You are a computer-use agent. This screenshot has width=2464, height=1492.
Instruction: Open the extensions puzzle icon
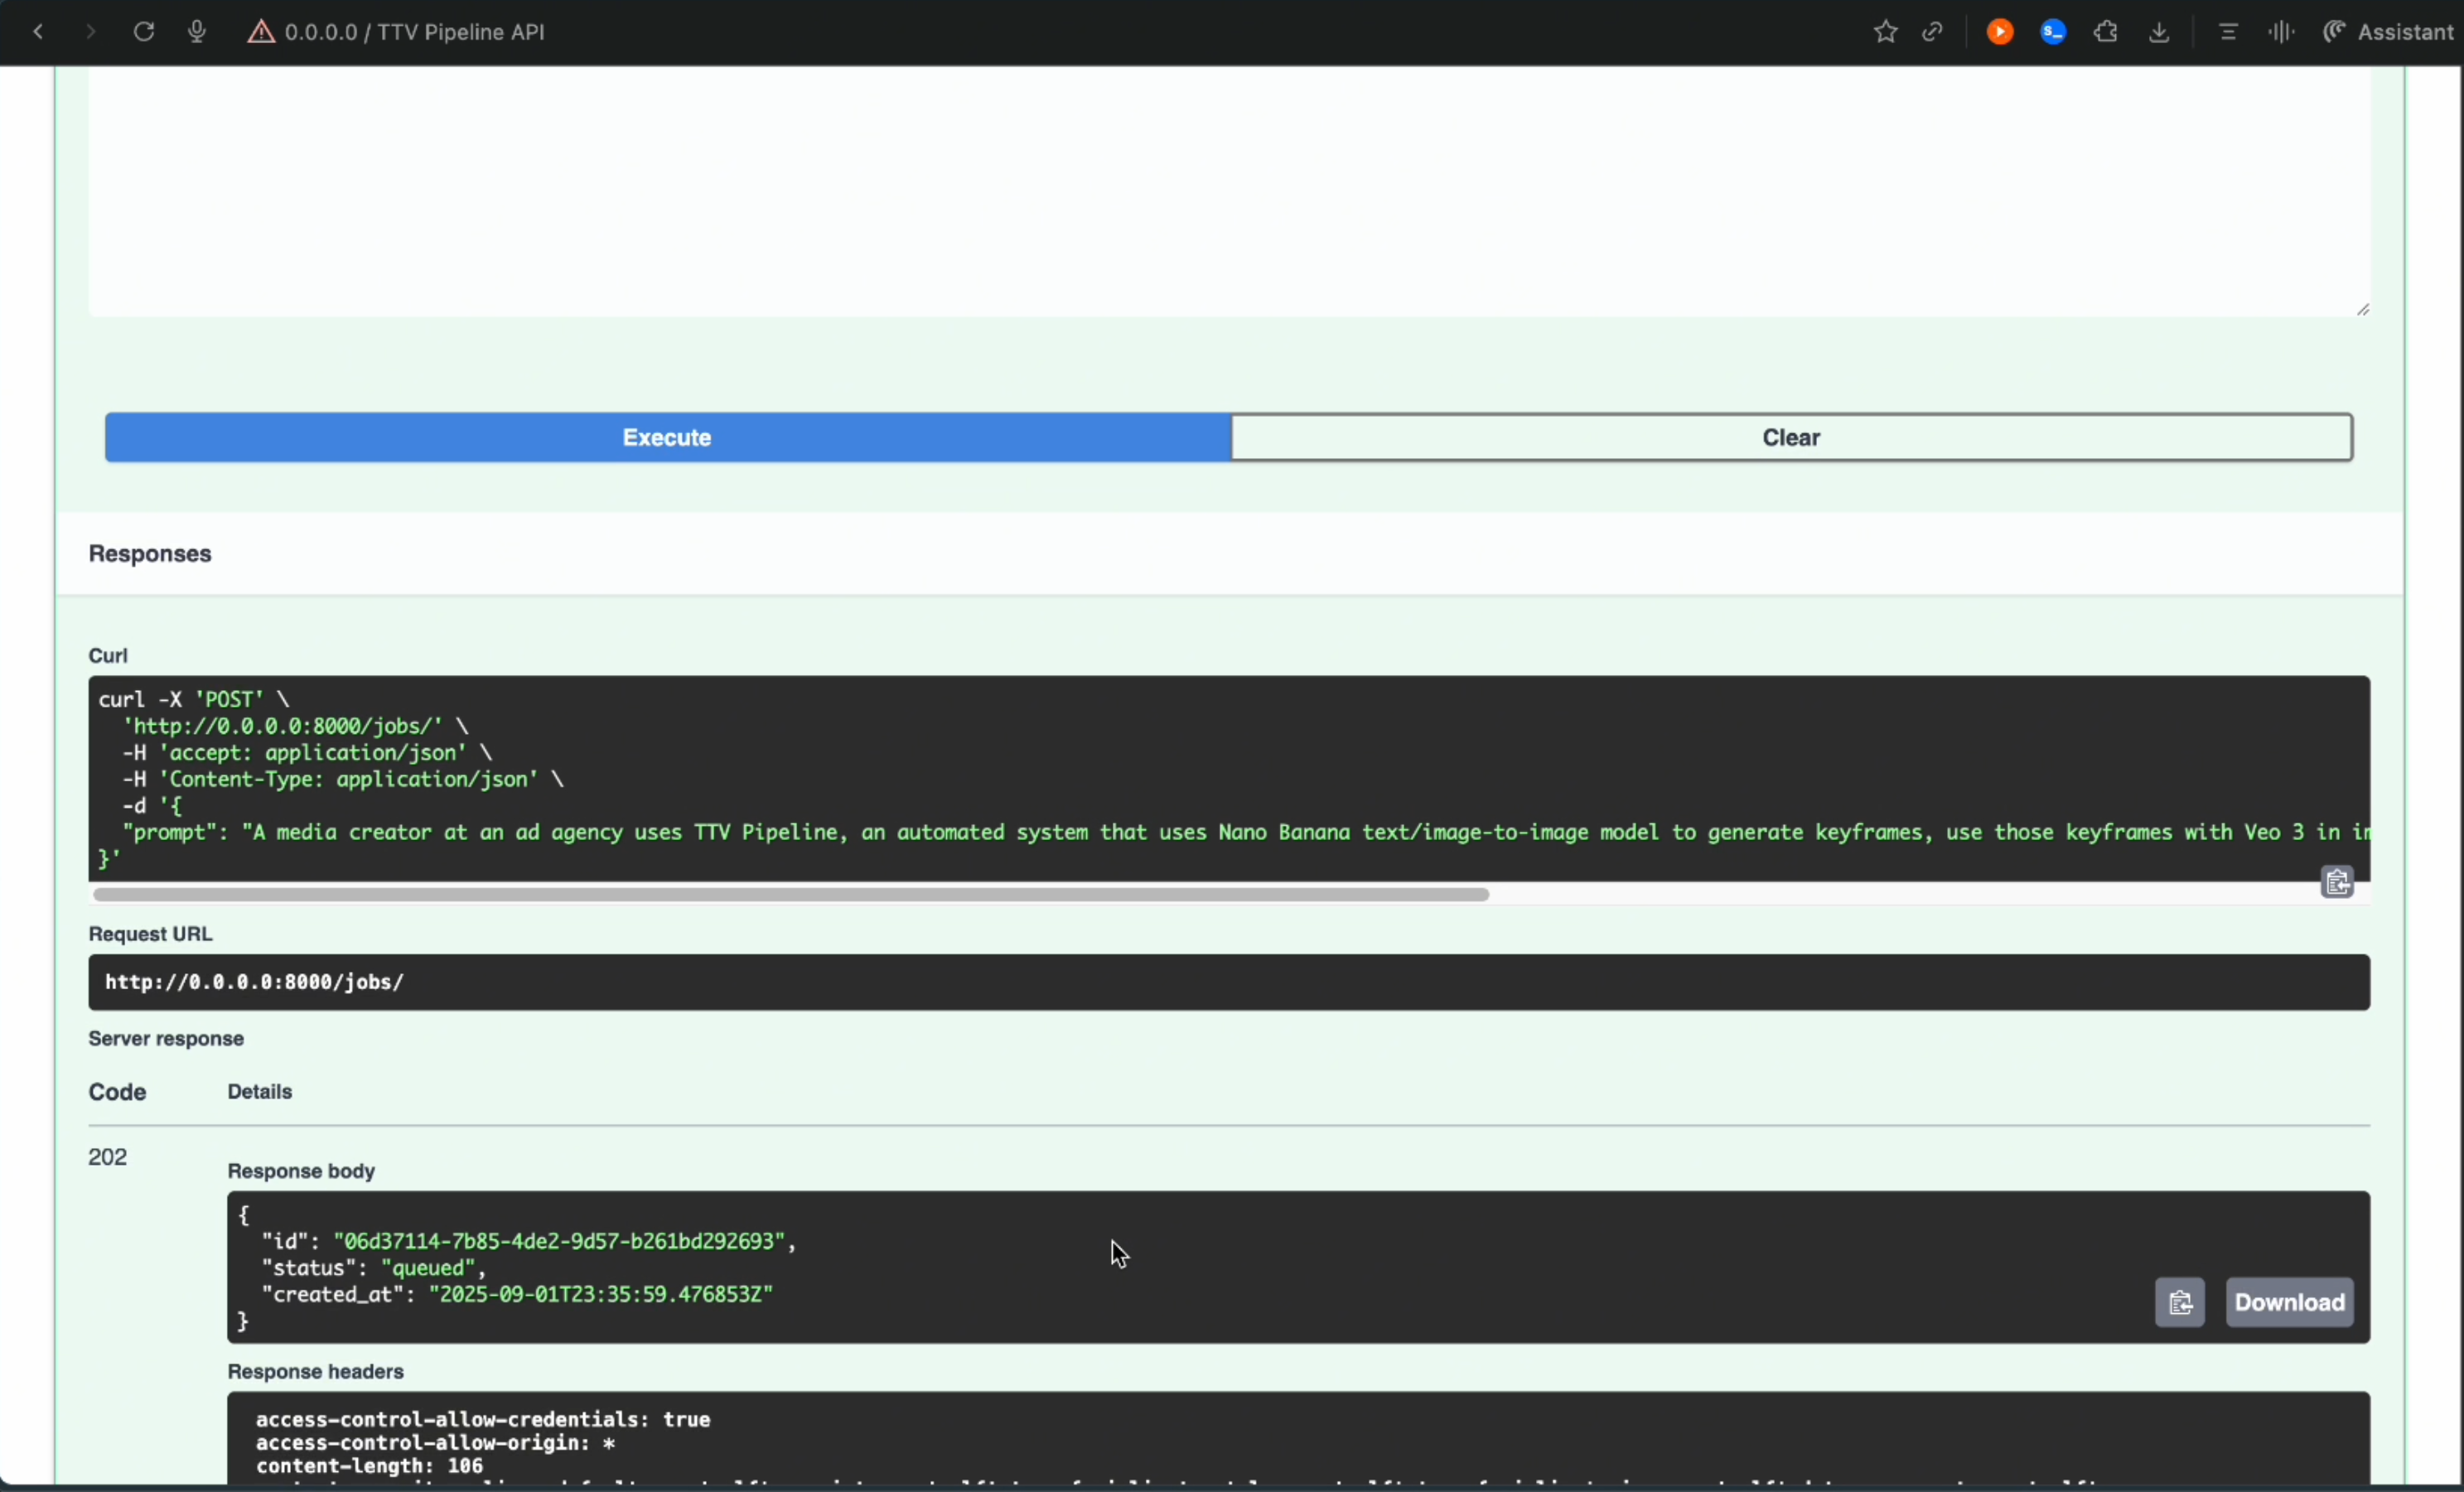click(x=2106, y=32)
